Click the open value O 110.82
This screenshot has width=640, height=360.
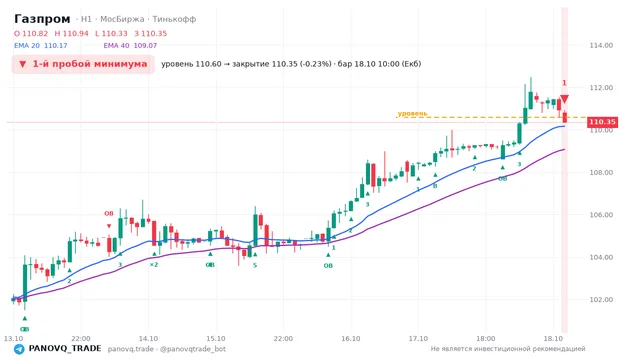31,33
